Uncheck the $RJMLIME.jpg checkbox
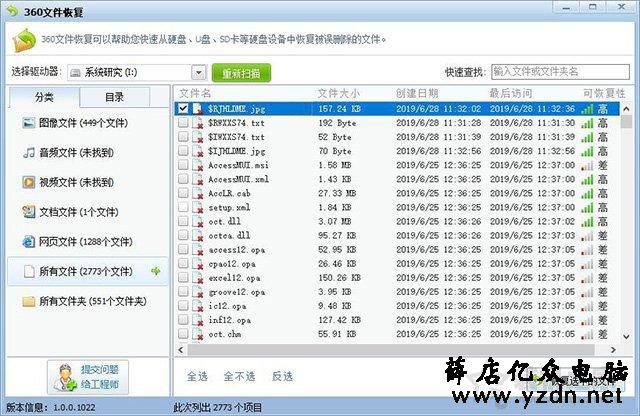The width and height of the screenshot is (640, 416). (183, 108)
